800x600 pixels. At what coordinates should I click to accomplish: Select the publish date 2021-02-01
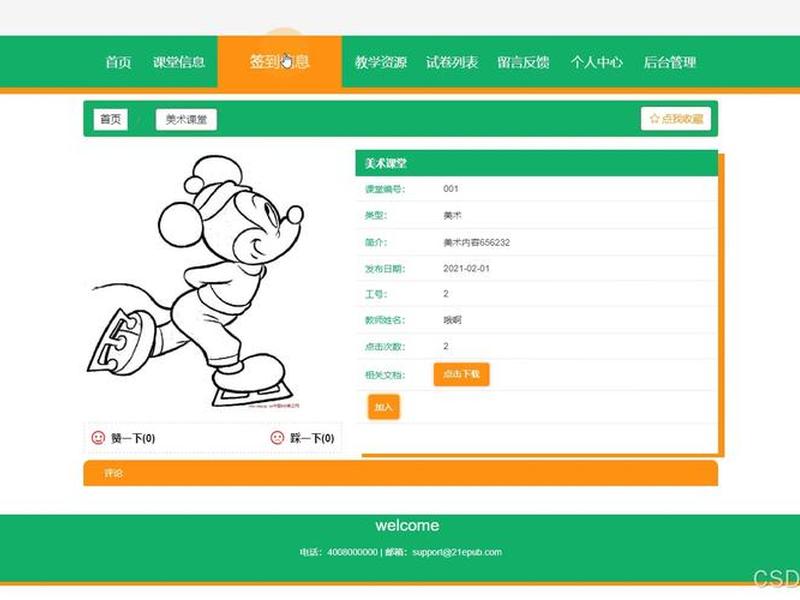(466, 268)
